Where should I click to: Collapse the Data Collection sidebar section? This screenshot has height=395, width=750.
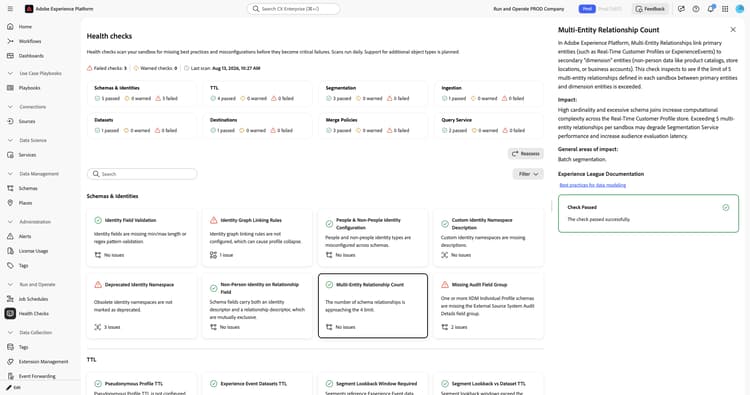tap(11, 332)
